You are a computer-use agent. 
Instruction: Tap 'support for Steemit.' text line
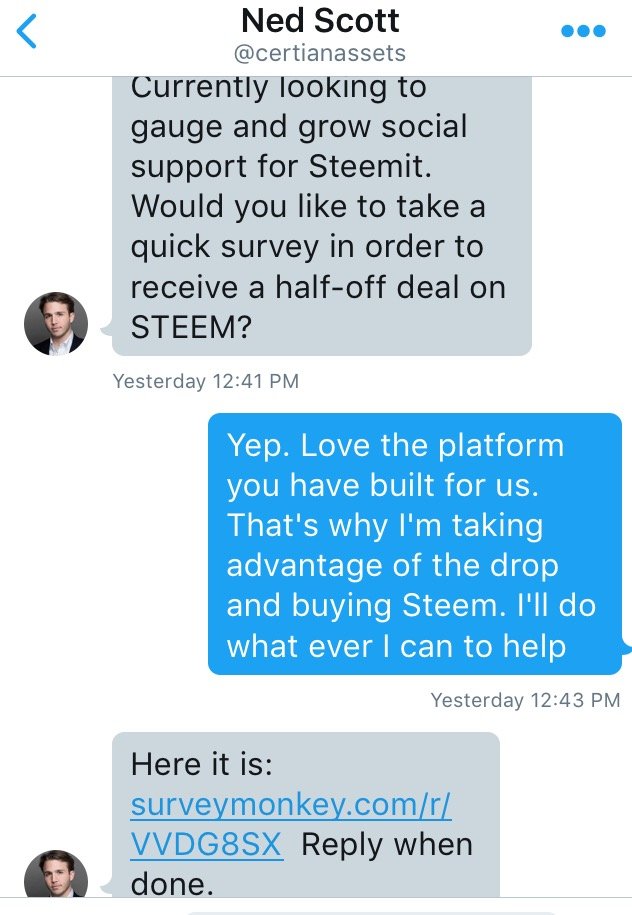281,166
